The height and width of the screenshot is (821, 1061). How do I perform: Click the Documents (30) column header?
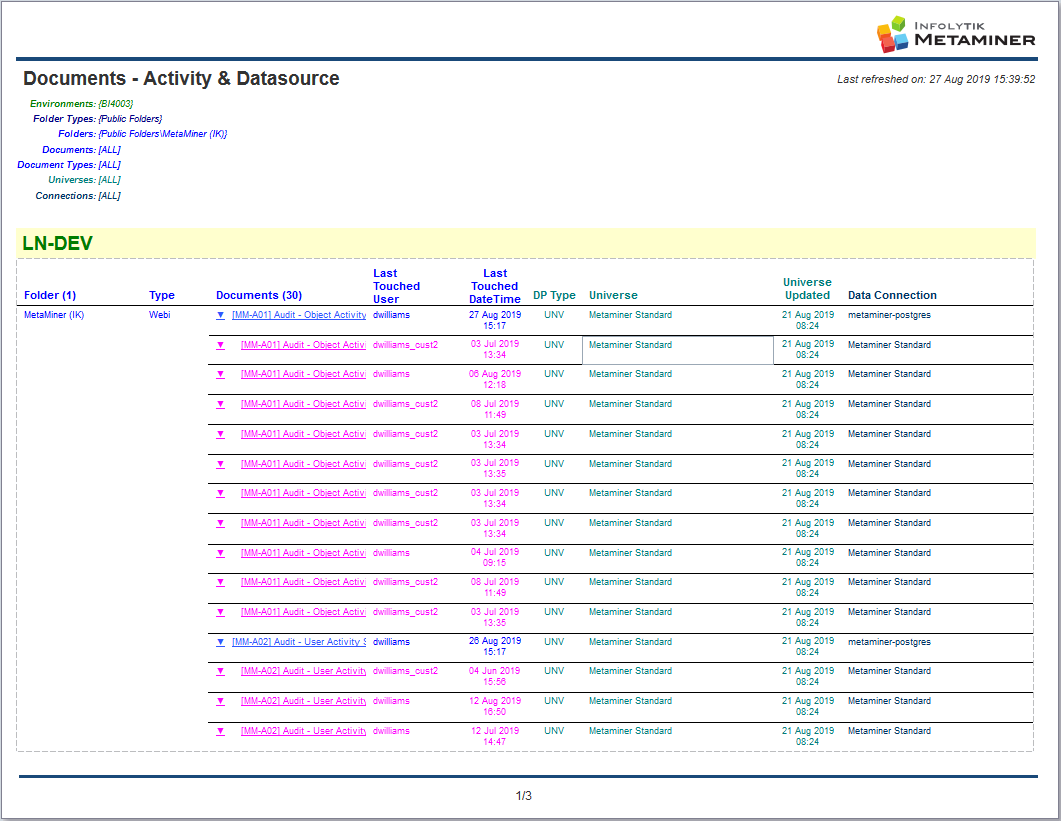[259, 295]
